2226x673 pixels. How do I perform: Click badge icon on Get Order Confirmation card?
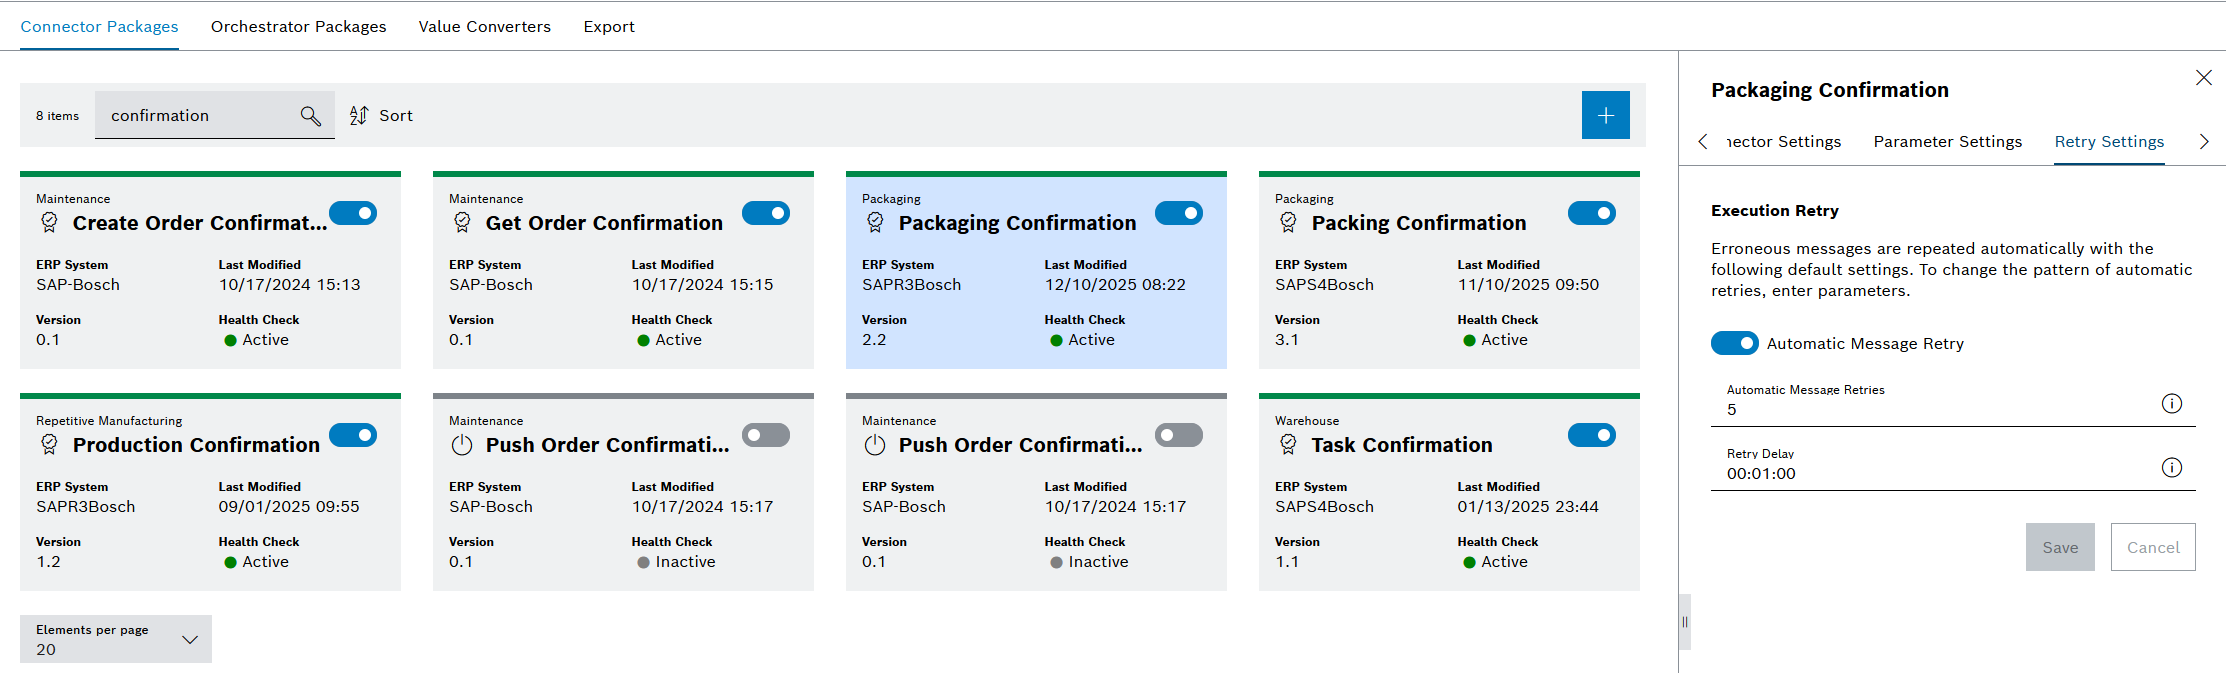[x=462, y=223]
